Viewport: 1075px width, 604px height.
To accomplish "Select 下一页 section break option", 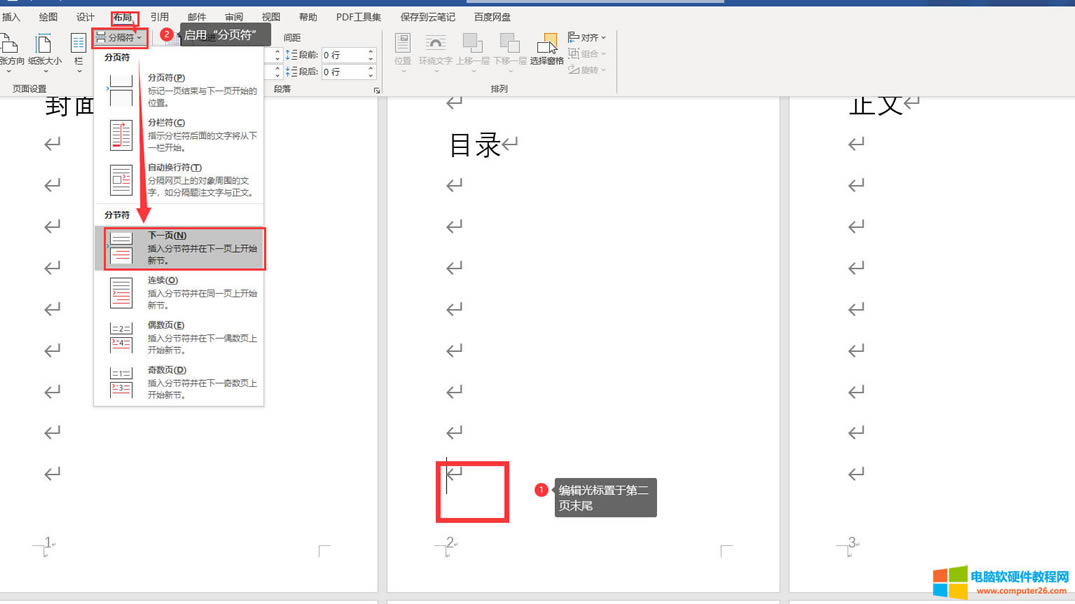I will tap(180, 248).
